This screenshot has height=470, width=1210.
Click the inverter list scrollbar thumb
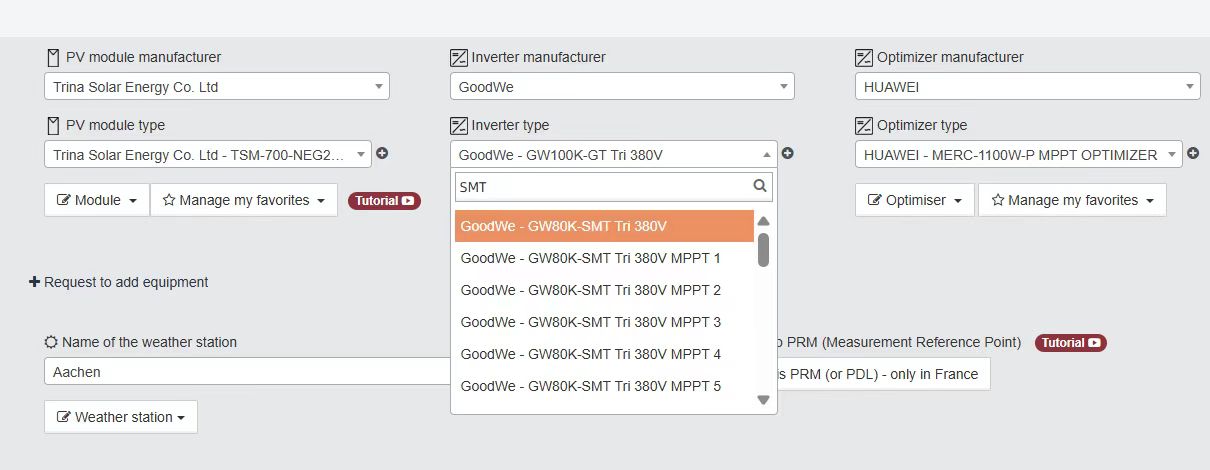pyautogui.click(x=763, y=250)
